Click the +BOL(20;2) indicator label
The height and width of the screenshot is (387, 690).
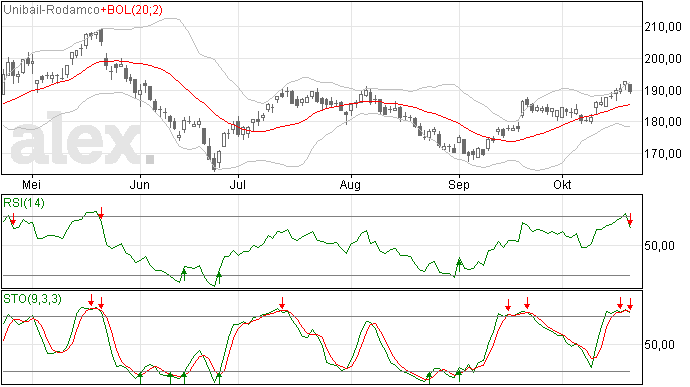coord(132,10)
